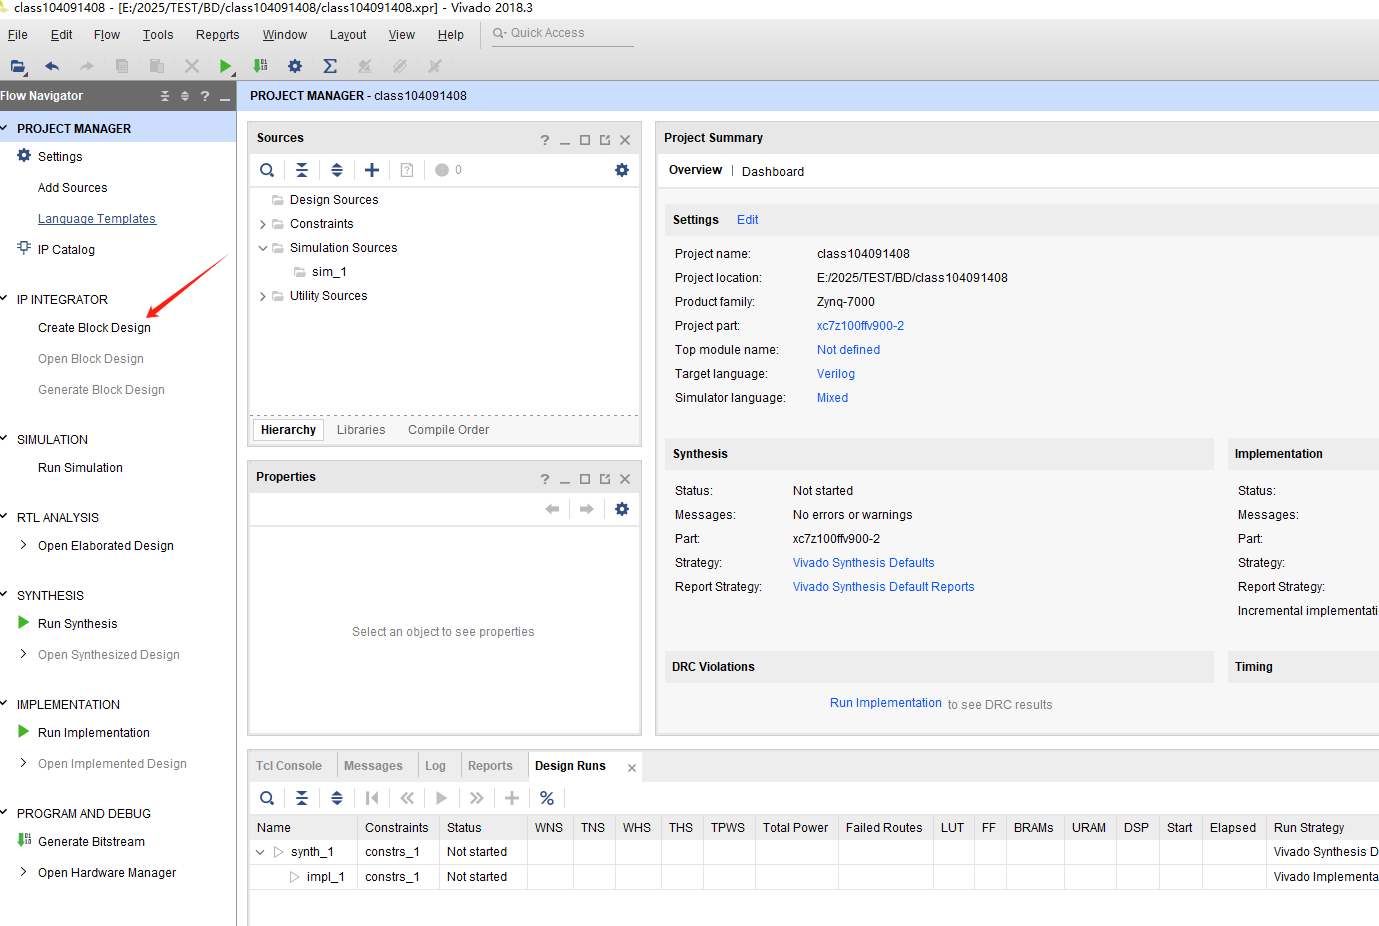Expand the Constraints folder
1379x926 pixels.
pos(263,224)
